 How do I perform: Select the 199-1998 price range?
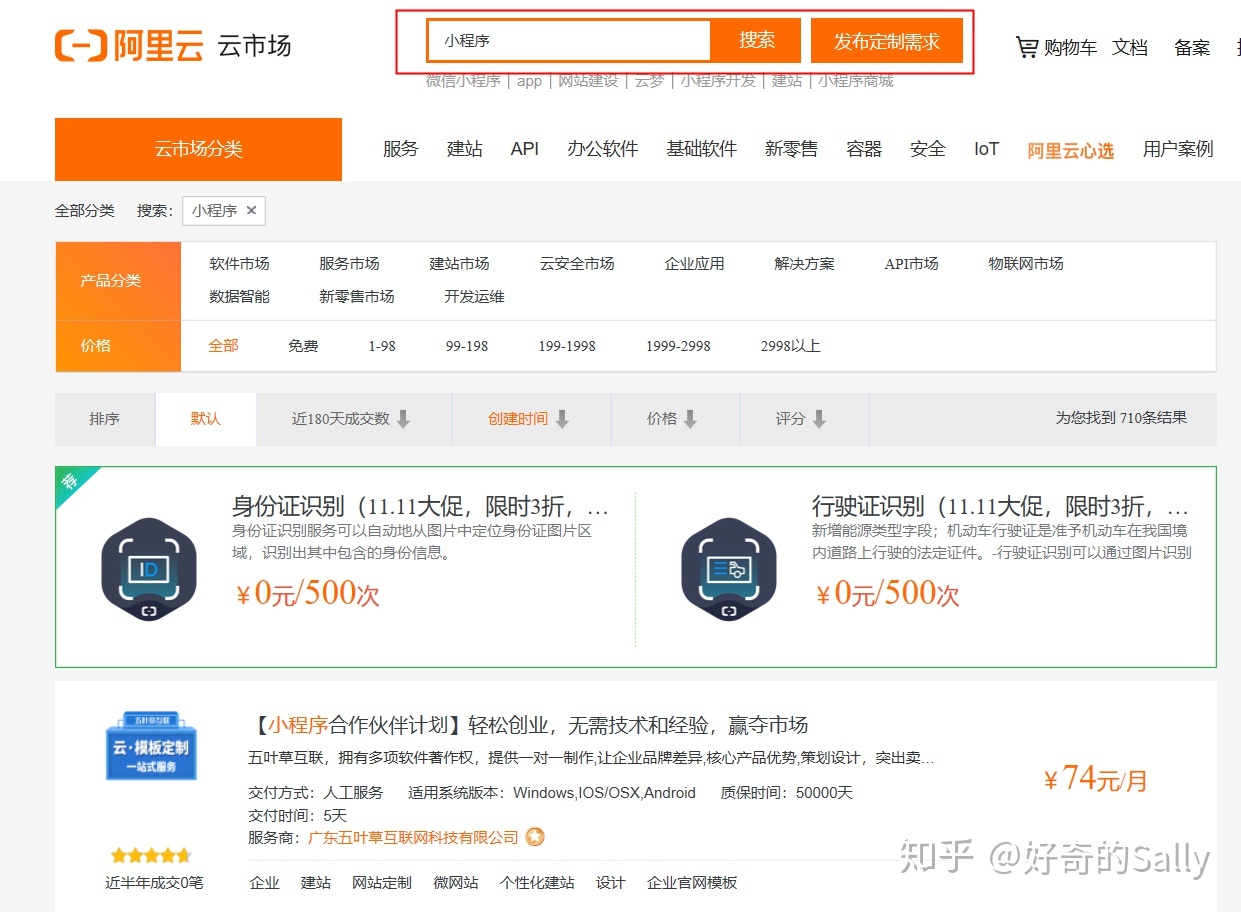click(x=567, y=346)
